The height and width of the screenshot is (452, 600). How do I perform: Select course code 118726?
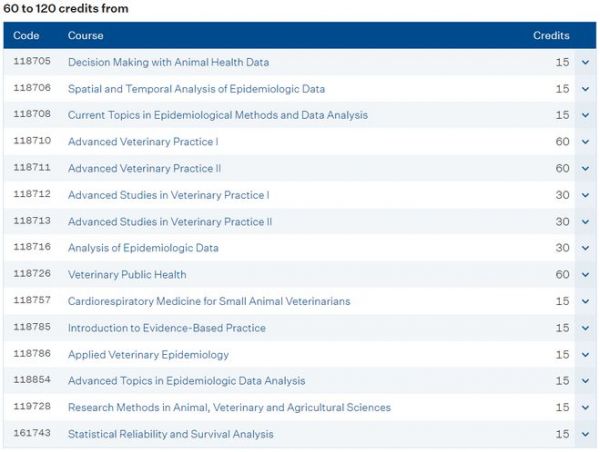click(32, 273)
